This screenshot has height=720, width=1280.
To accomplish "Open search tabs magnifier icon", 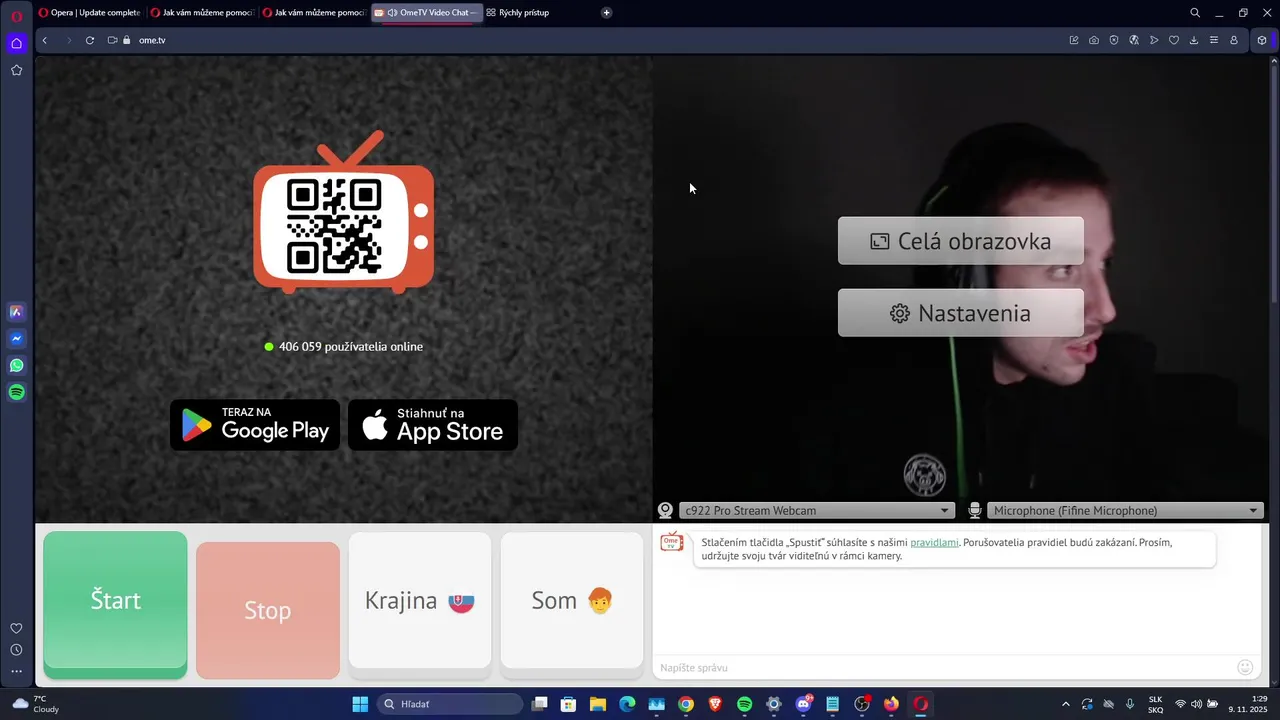I will (1195, 13).
